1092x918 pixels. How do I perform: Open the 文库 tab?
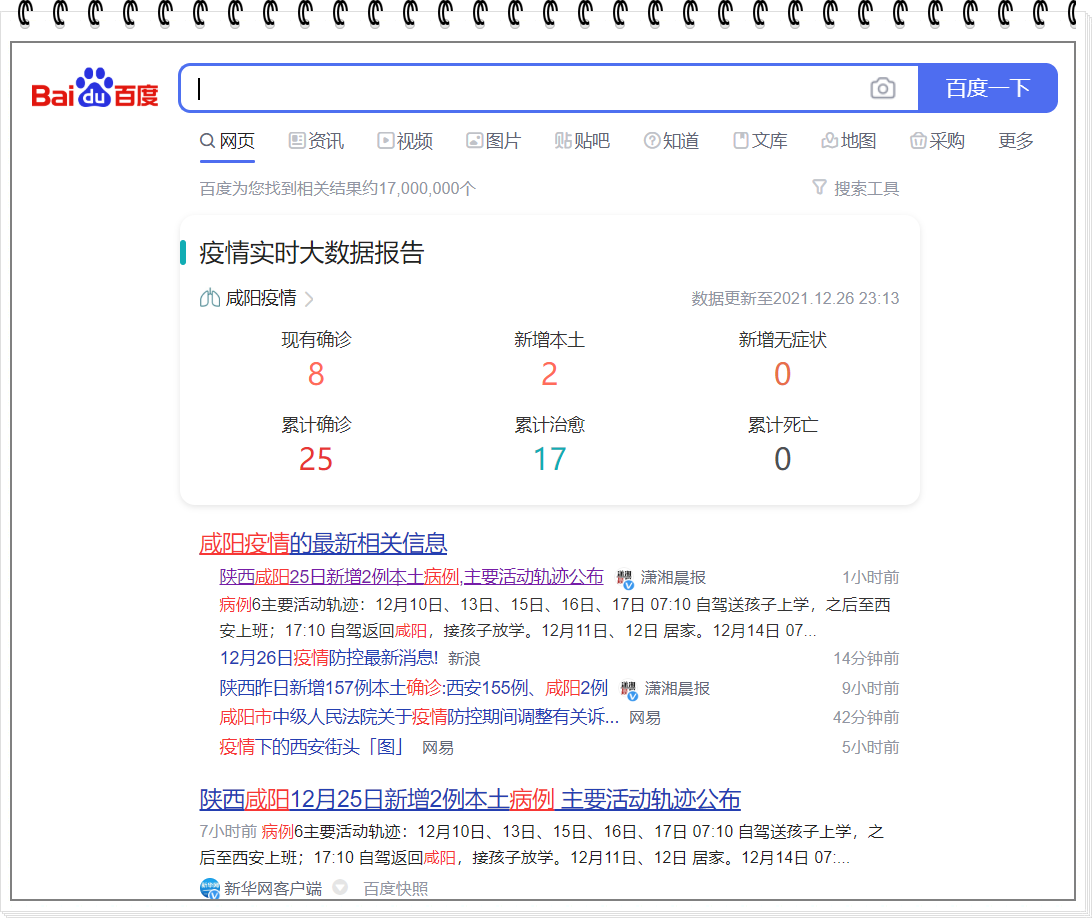click(760, 141)
